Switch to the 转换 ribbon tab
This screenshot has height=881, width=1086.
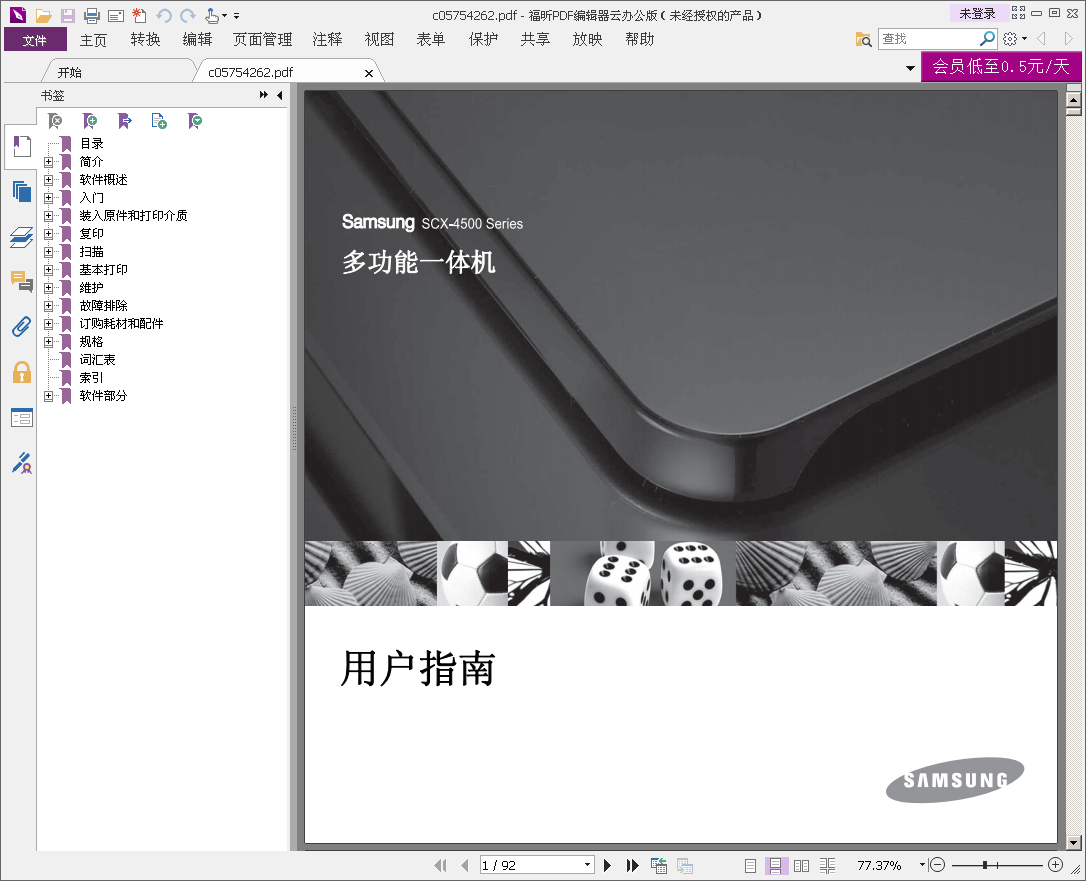[x=145, y=39]
